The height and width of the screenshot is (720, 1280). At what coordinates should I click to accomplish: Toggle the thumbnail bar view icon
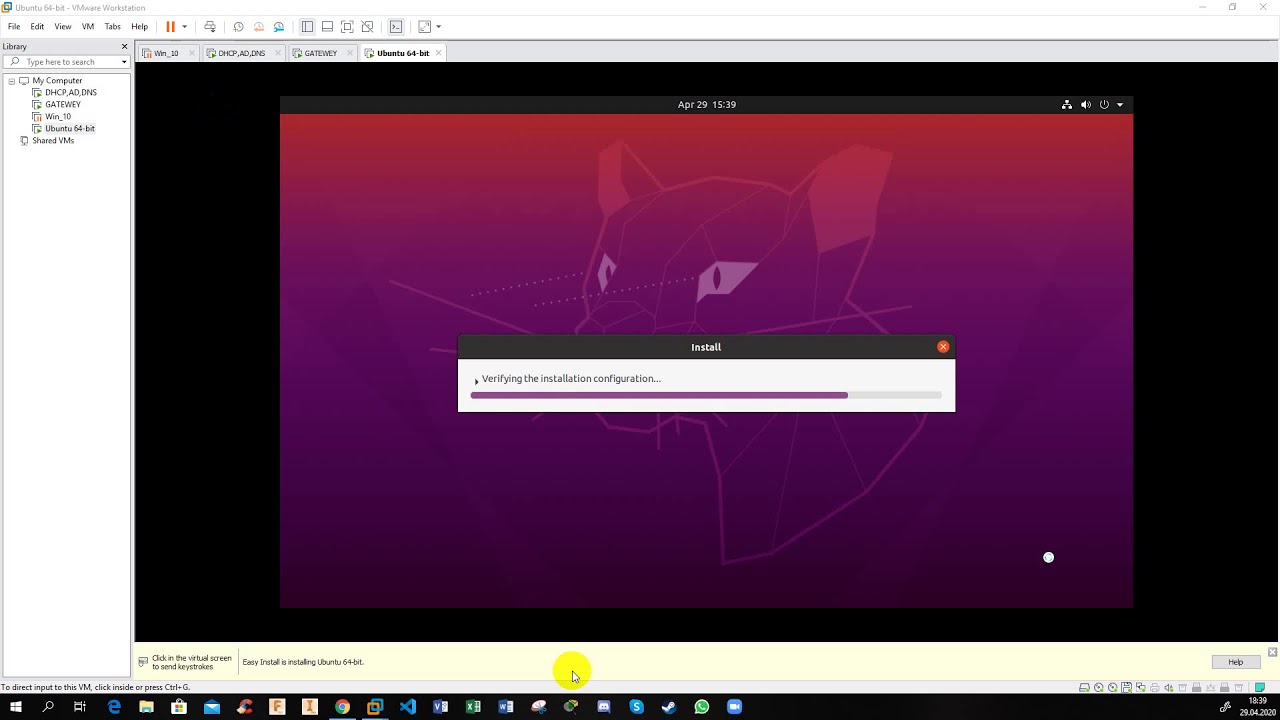click(x=327, y=27)
